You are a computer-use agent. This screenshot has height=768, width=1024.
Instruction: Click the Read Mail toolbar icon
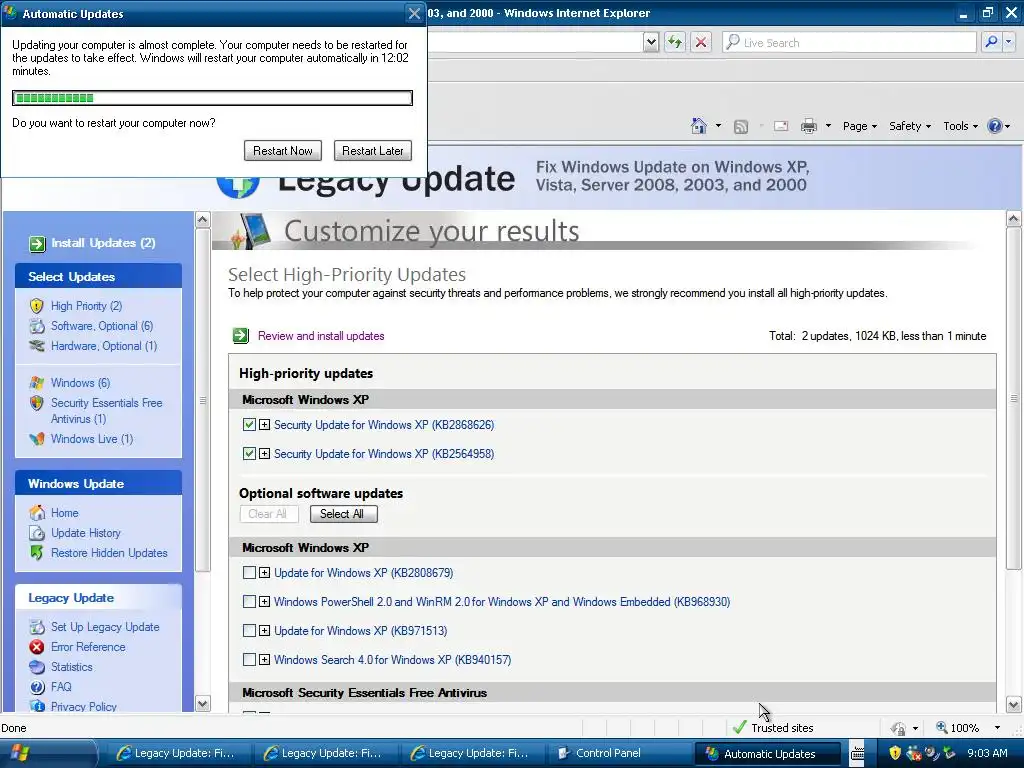781,126
